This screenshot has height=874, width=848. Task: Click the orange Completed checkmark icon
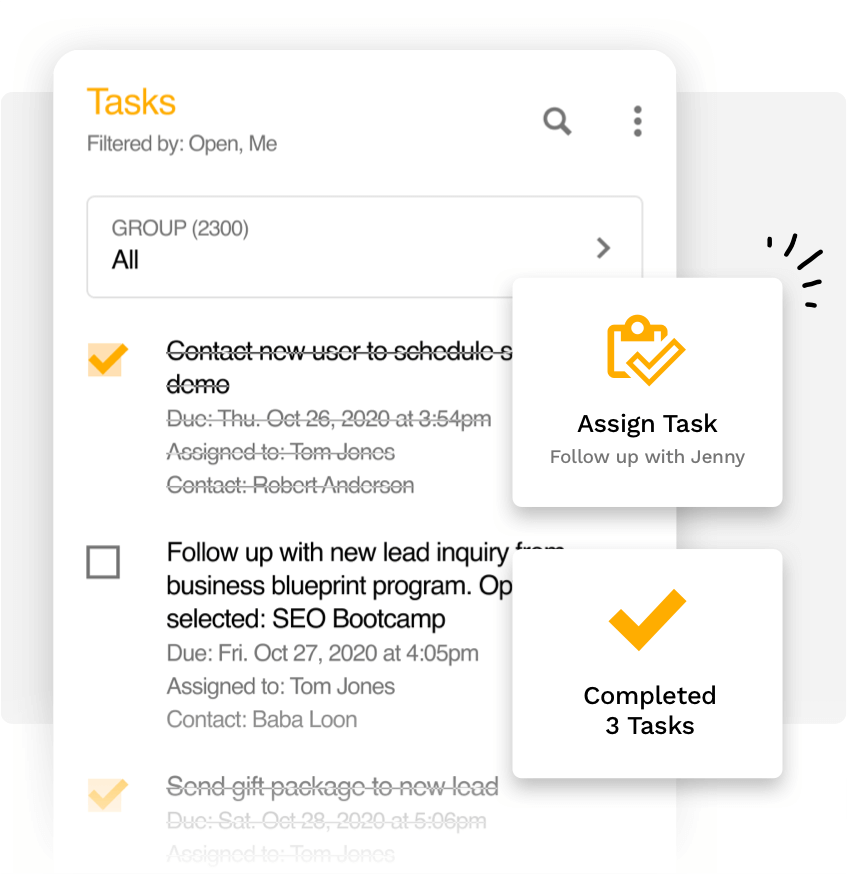pos(646,619)
